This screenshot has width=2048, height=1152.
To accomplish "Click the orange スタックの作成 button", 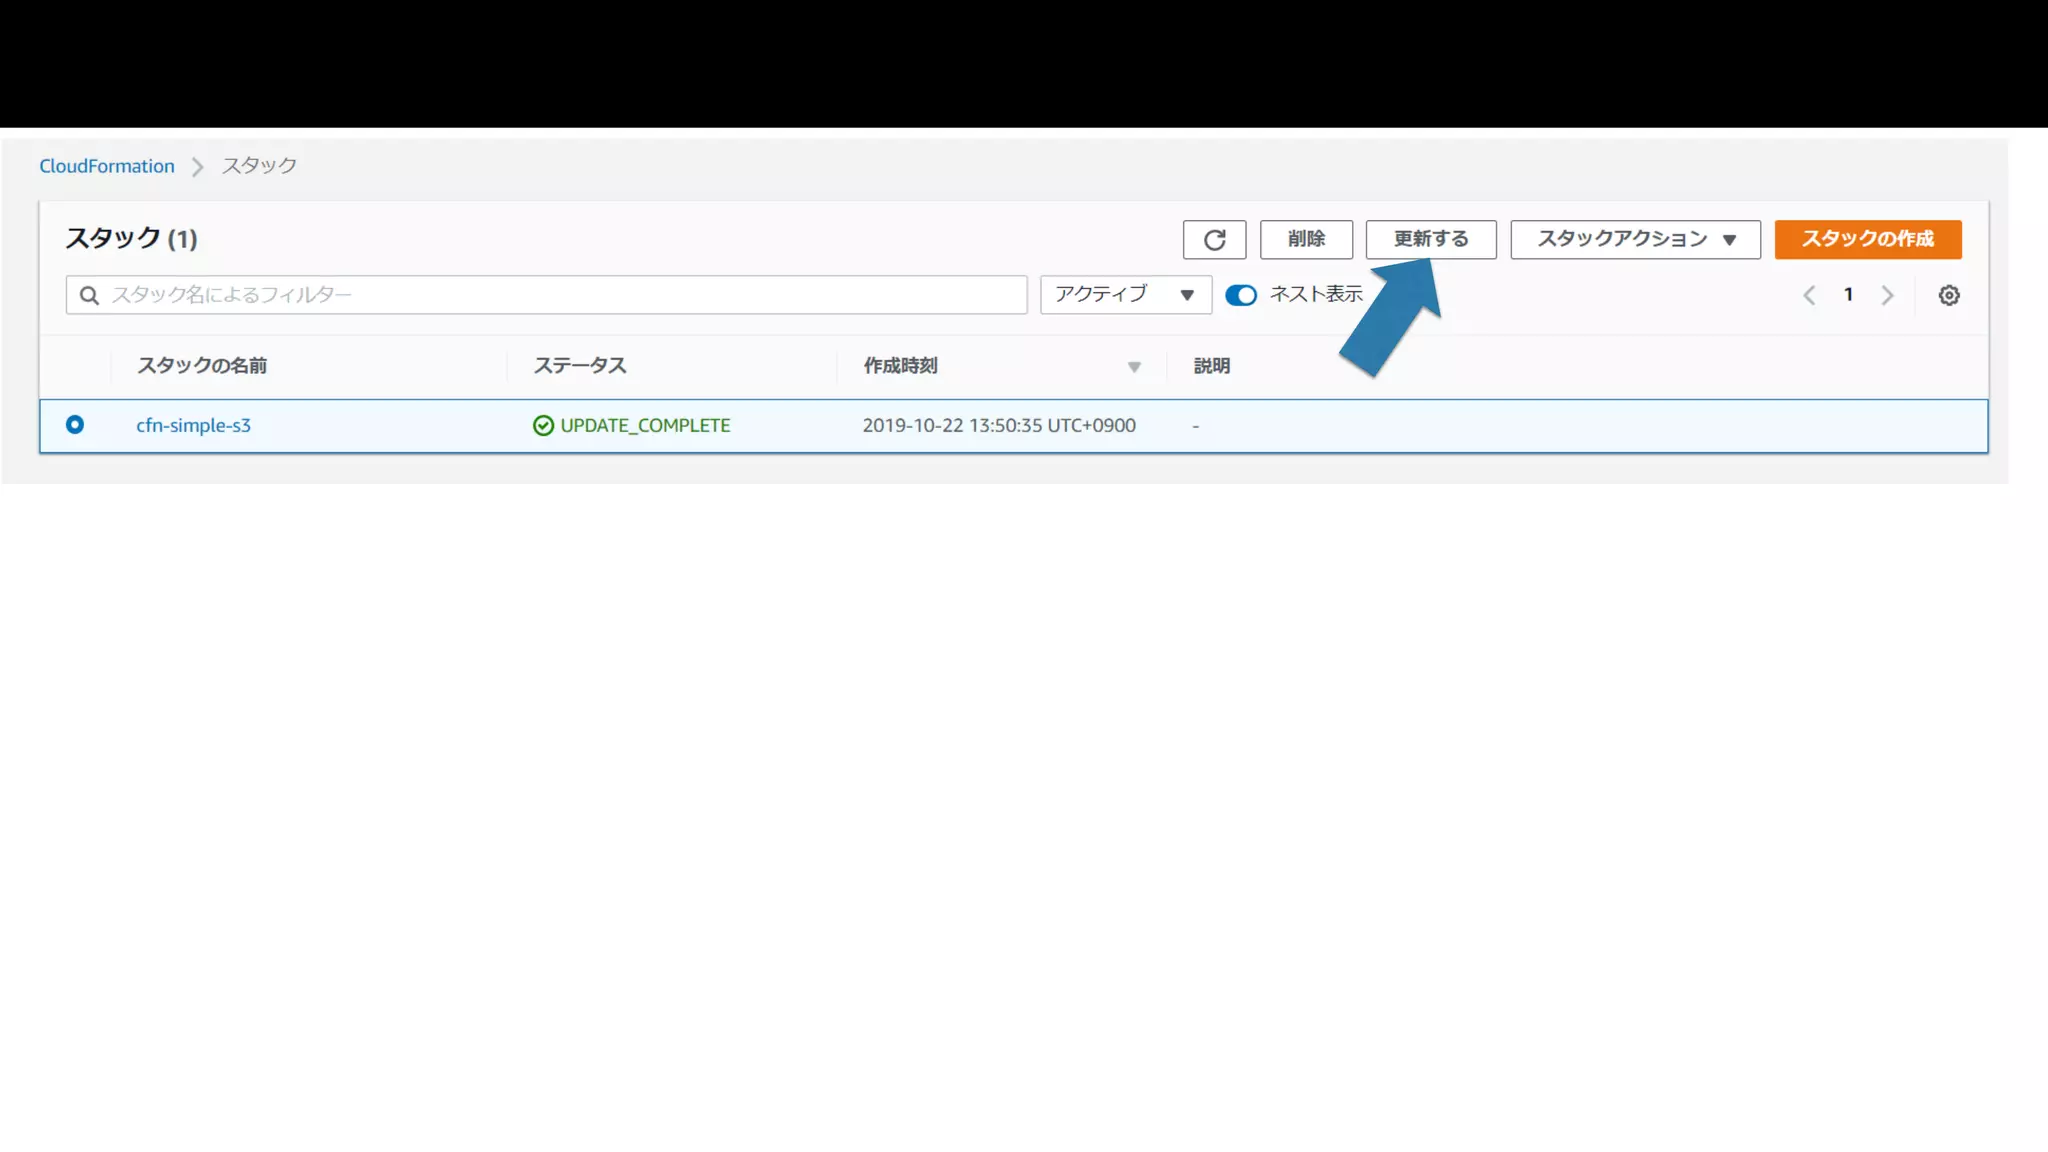I will (1867, 240).
